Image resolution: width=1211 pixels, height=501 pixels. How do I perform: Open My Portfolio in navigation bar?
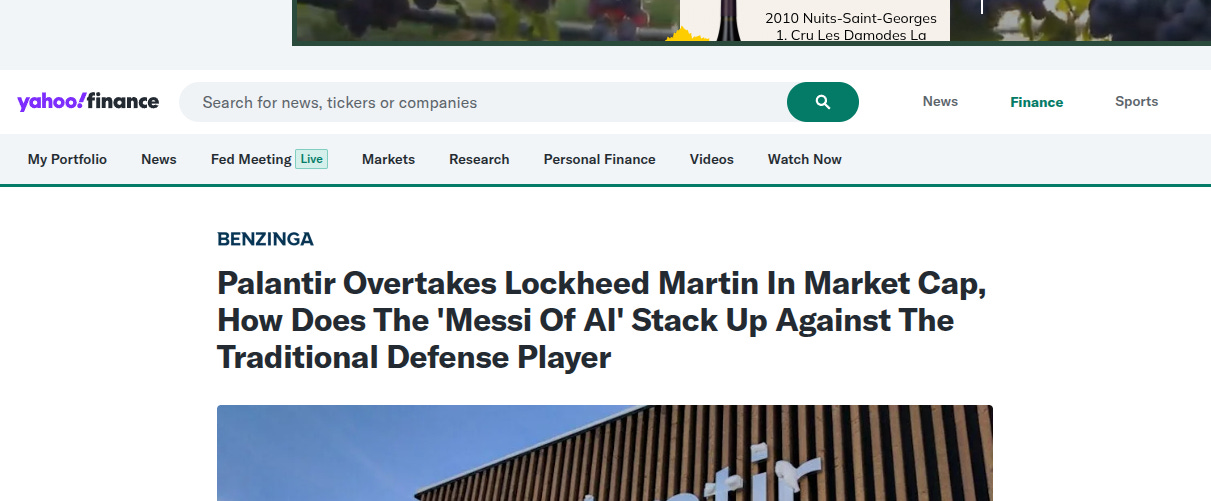click(67, 159)
